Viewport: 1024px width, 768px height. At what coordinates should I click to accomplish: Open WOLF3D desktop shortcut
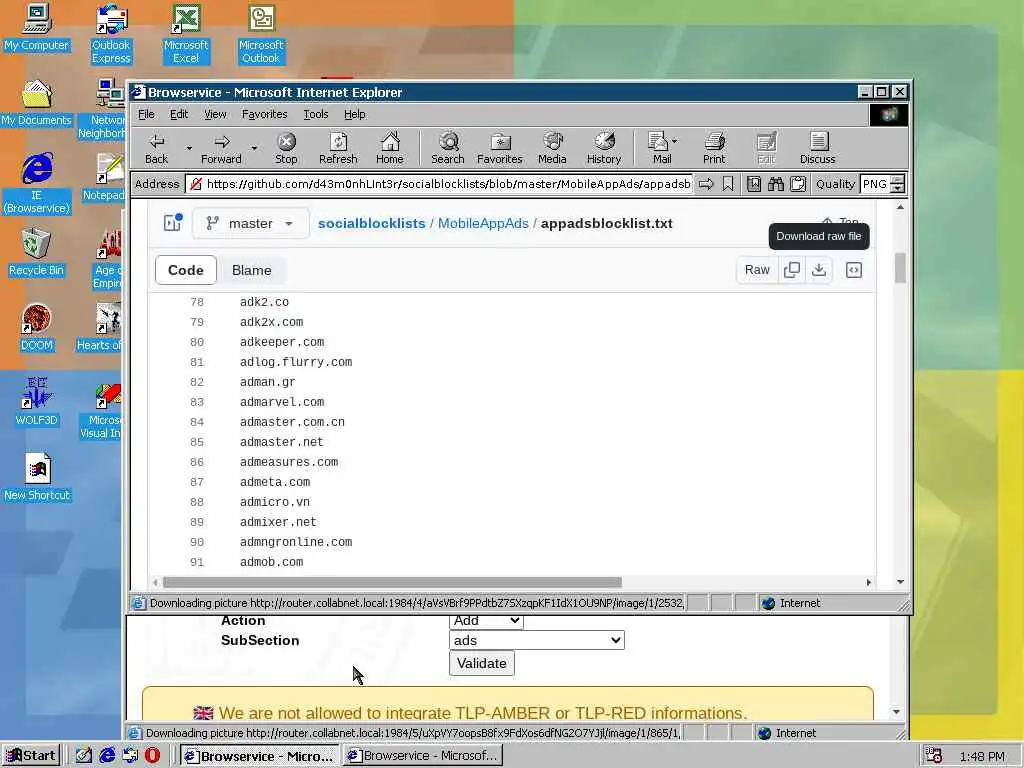pyautogui.click(x=36, y=402)
